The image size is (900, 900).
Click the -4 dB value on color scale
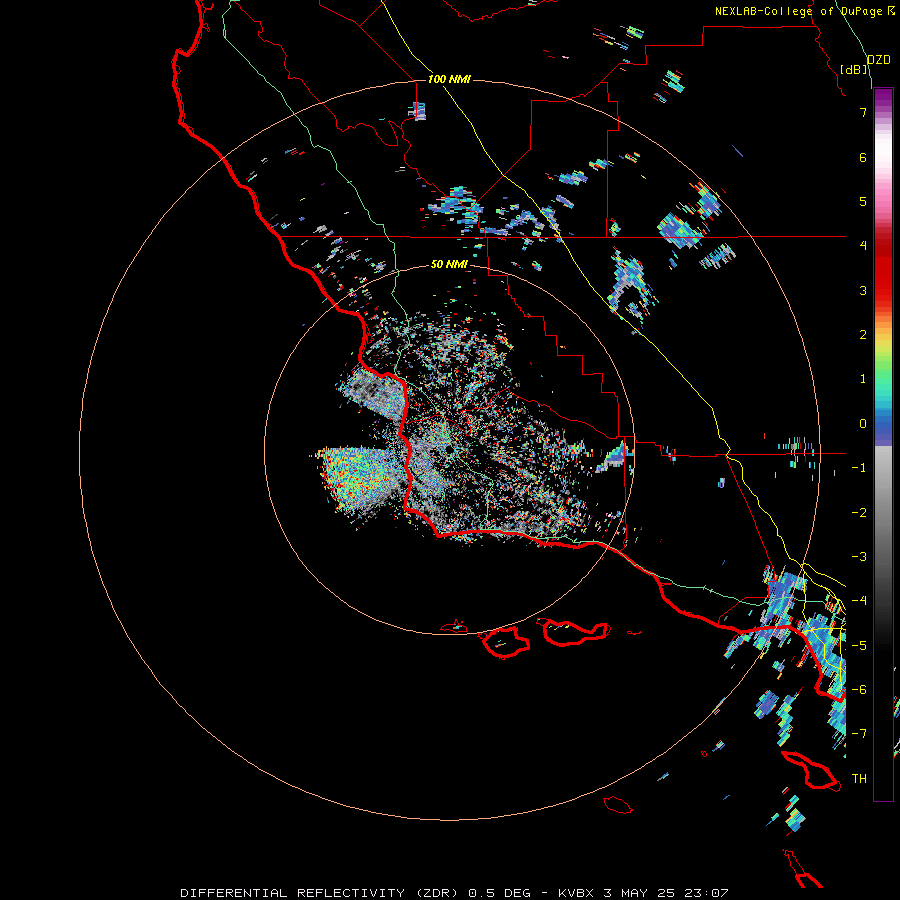[859, 601]
